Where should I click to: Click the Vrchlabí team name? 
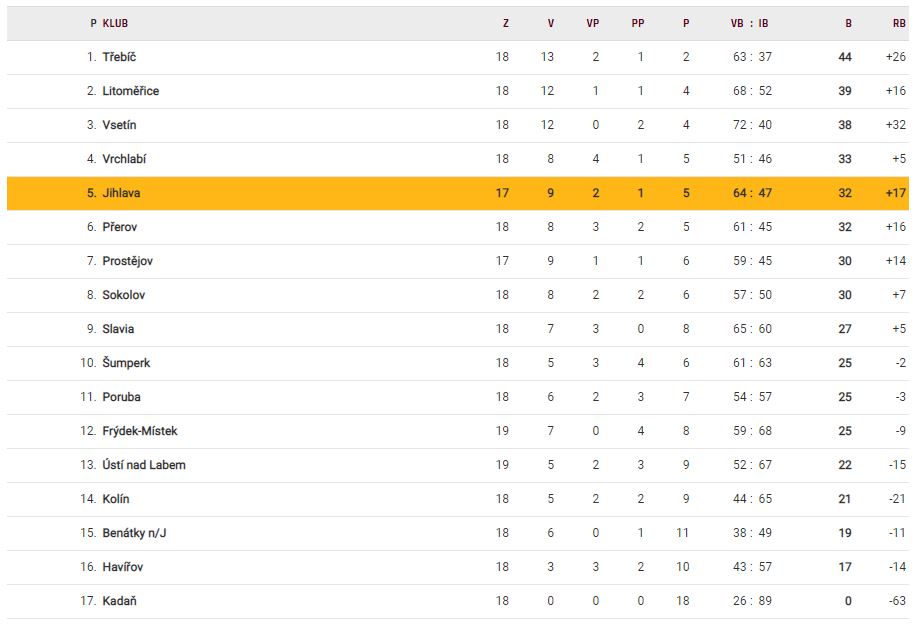(124, 159)
